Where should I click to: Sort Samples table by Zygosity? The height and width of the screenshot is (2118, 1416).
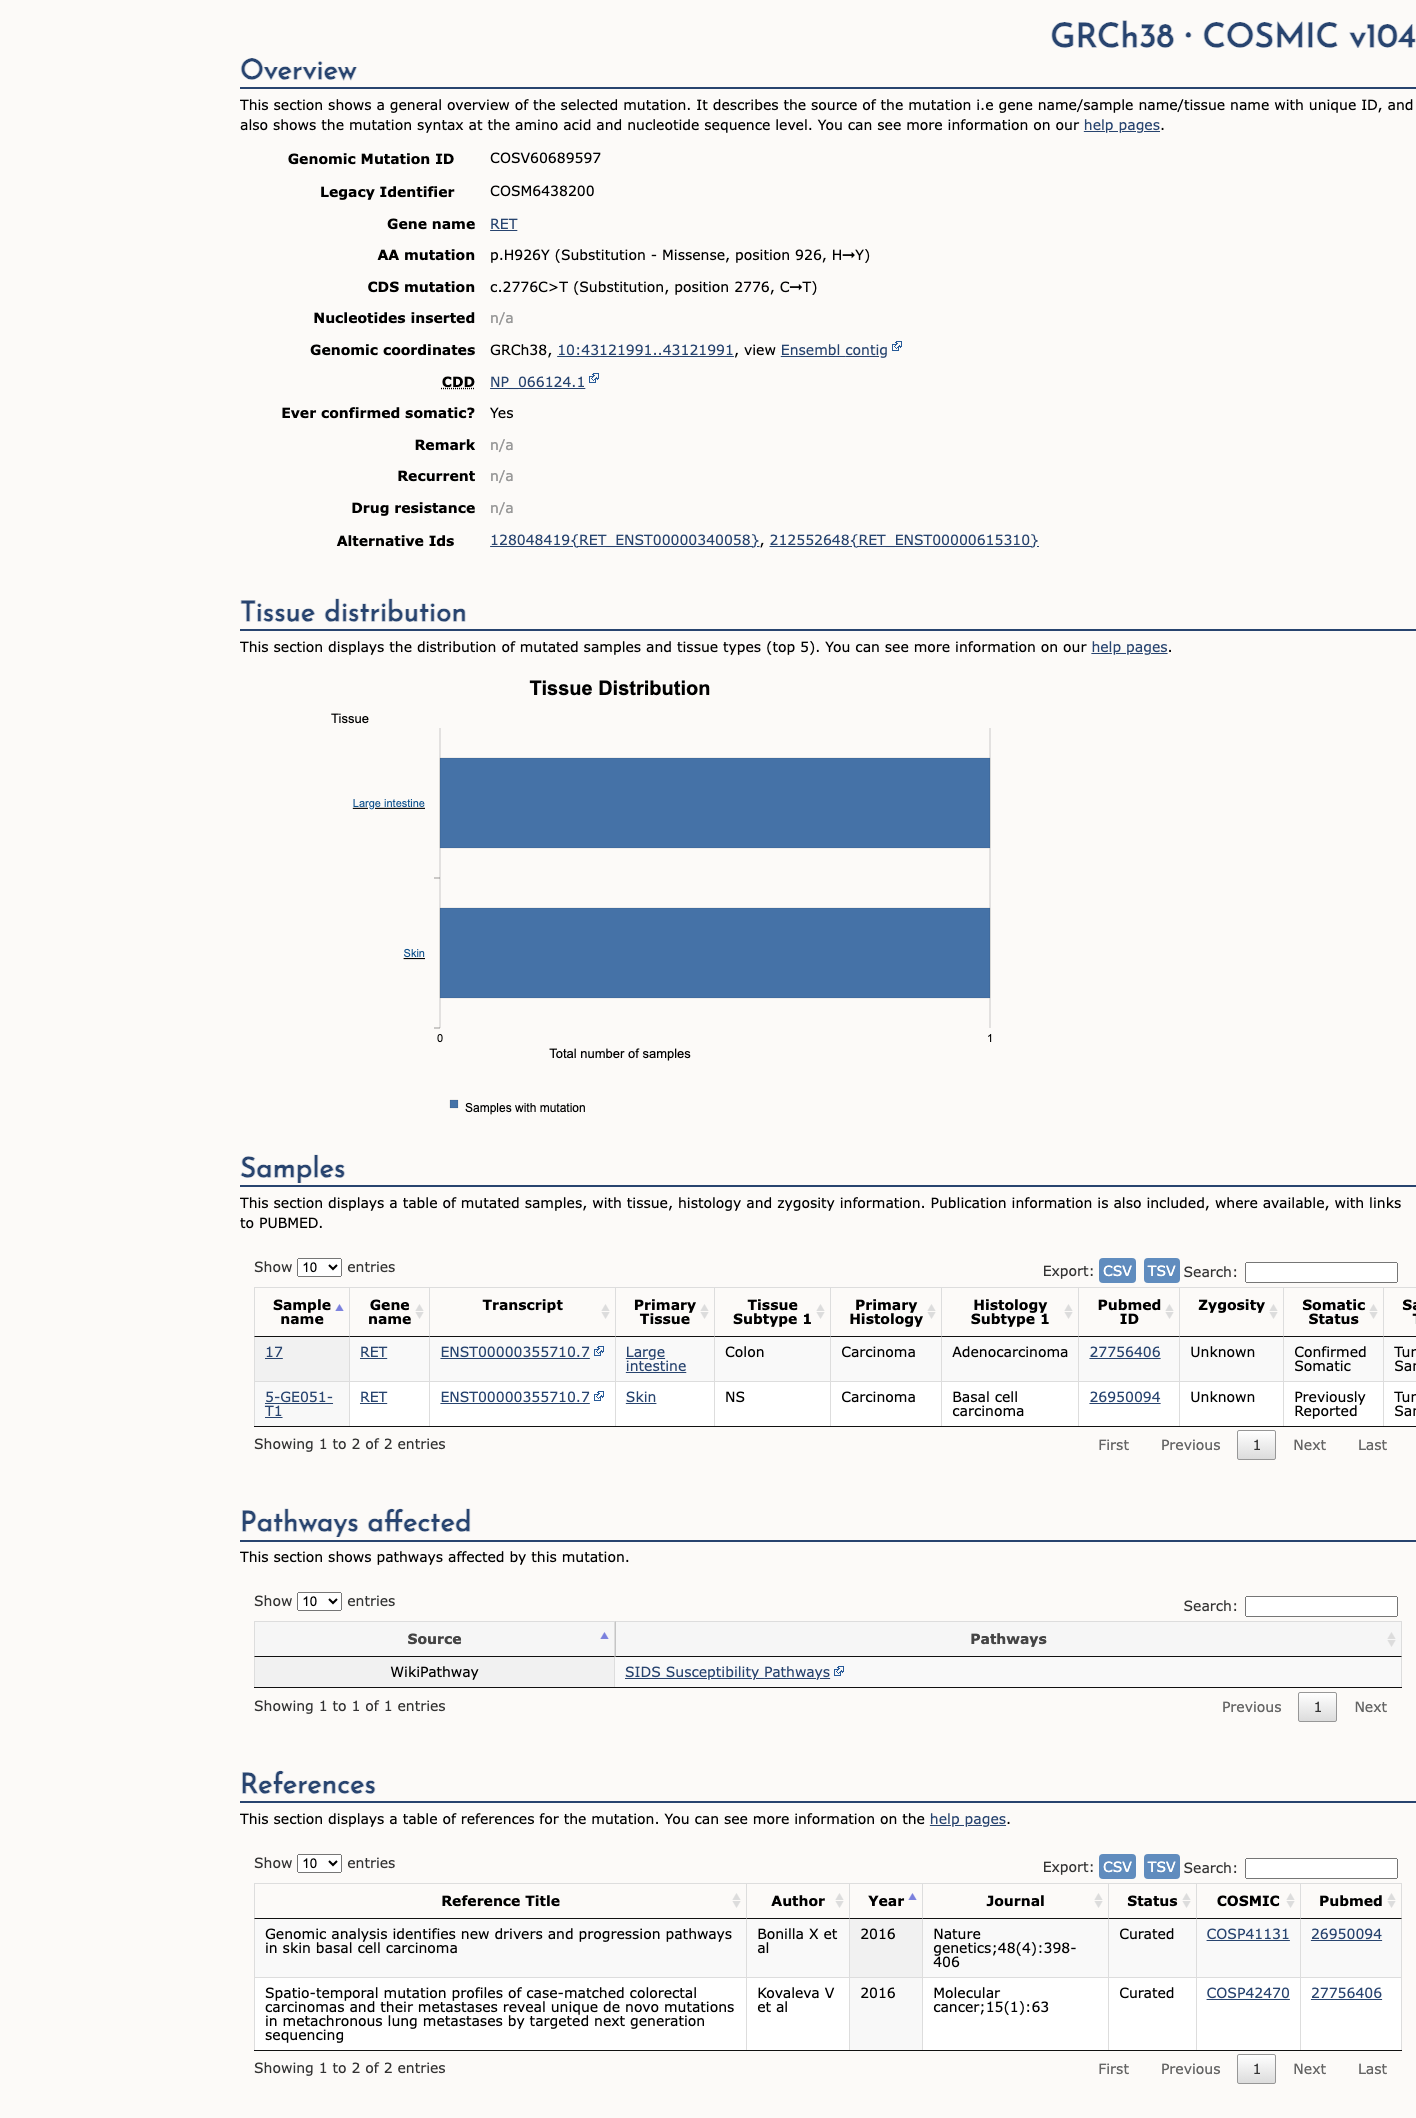click(x=1231, y=1312)
